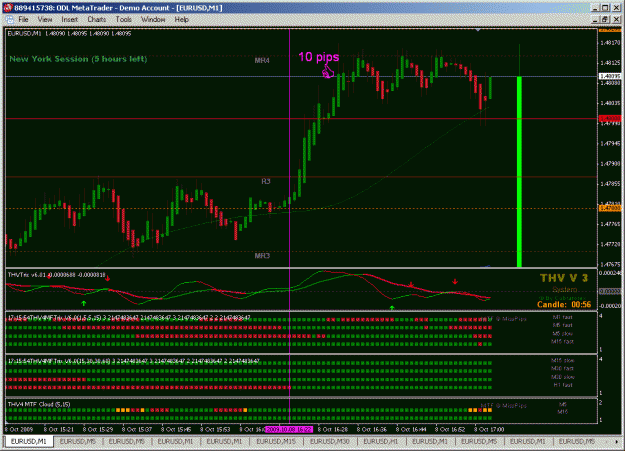The width and height of the screenshot is (625, 451).
Task: Switch to the EURUSD,H1 chart tab
Action: click(x=380, y=441)
